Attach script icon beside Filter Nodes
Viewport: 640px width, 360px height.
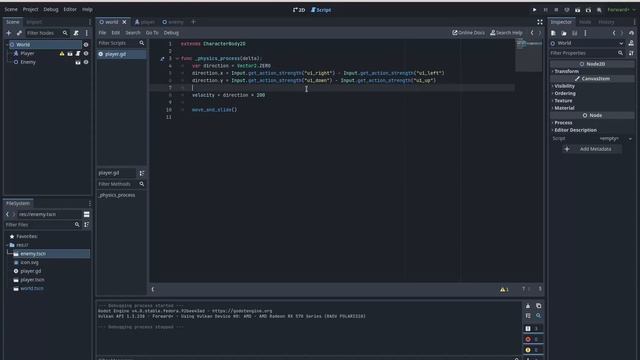[x=76, y=33]
